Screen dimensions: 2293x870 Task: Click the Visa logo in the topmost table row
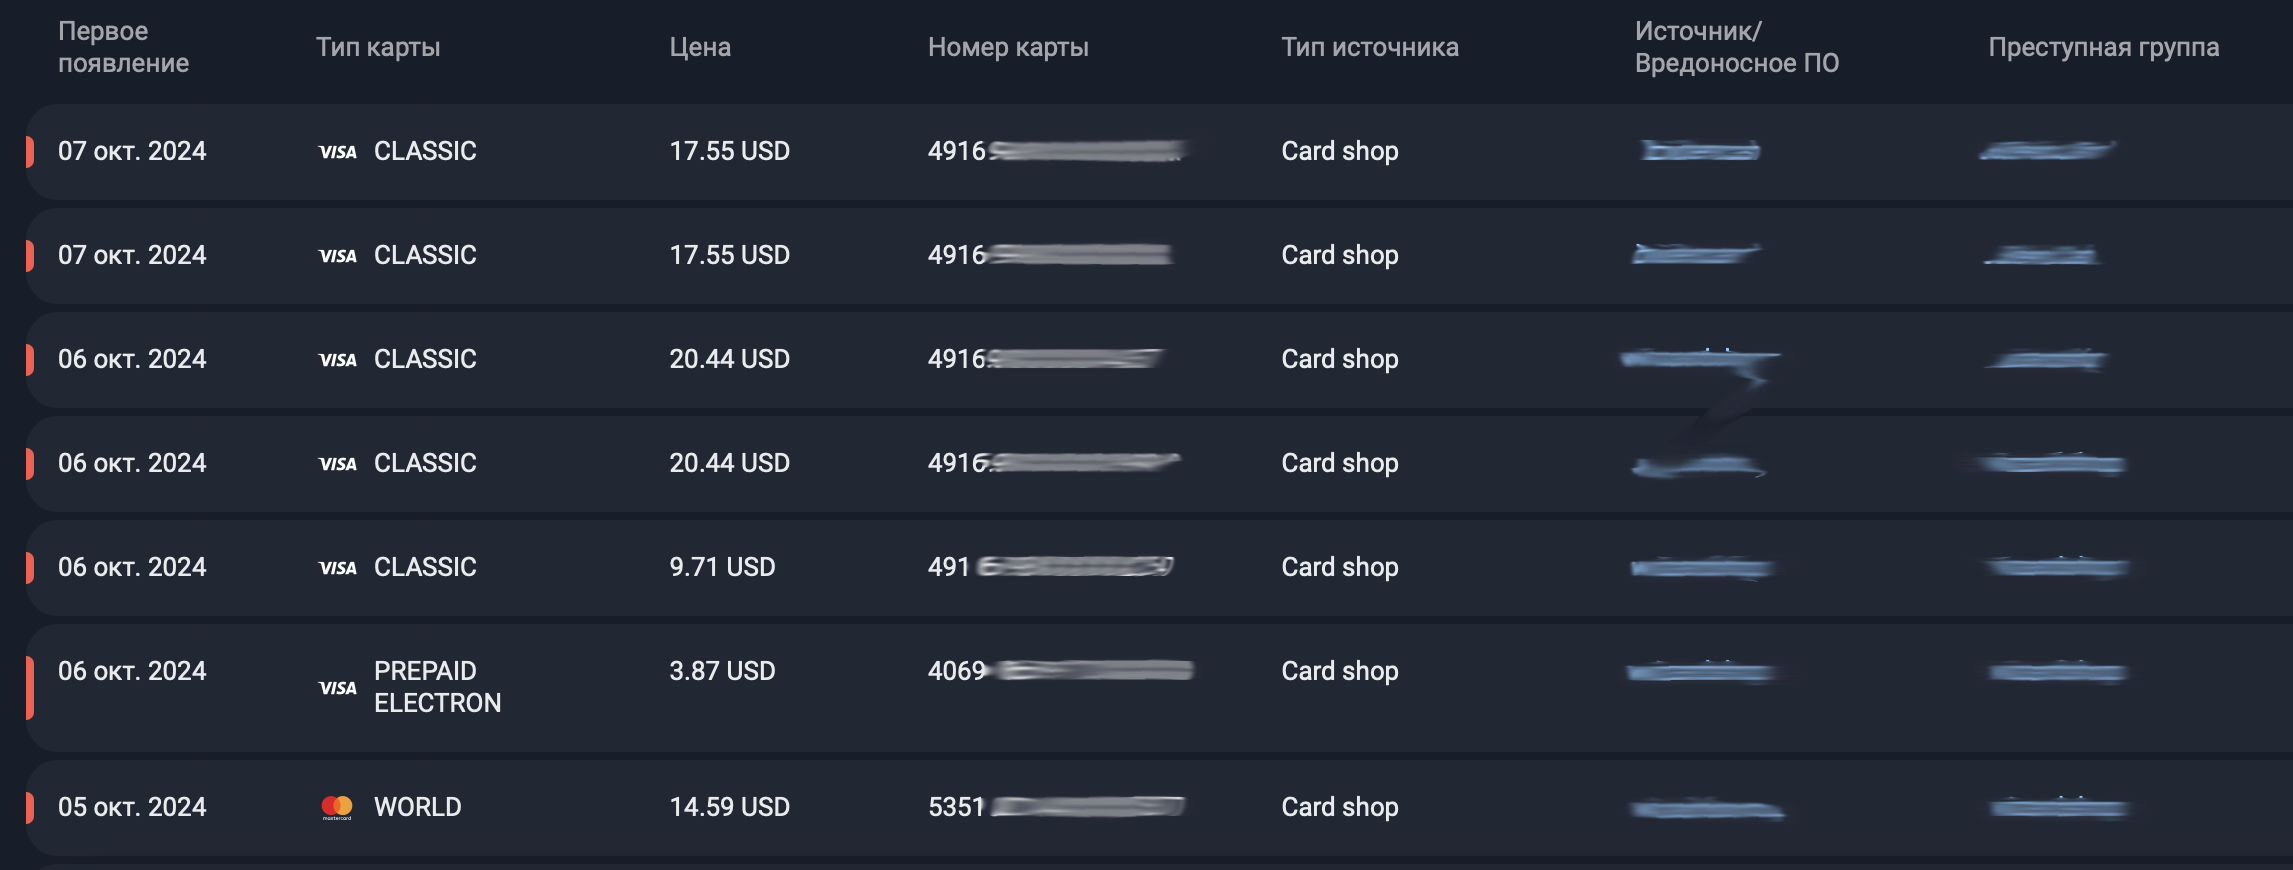[337, 152]
